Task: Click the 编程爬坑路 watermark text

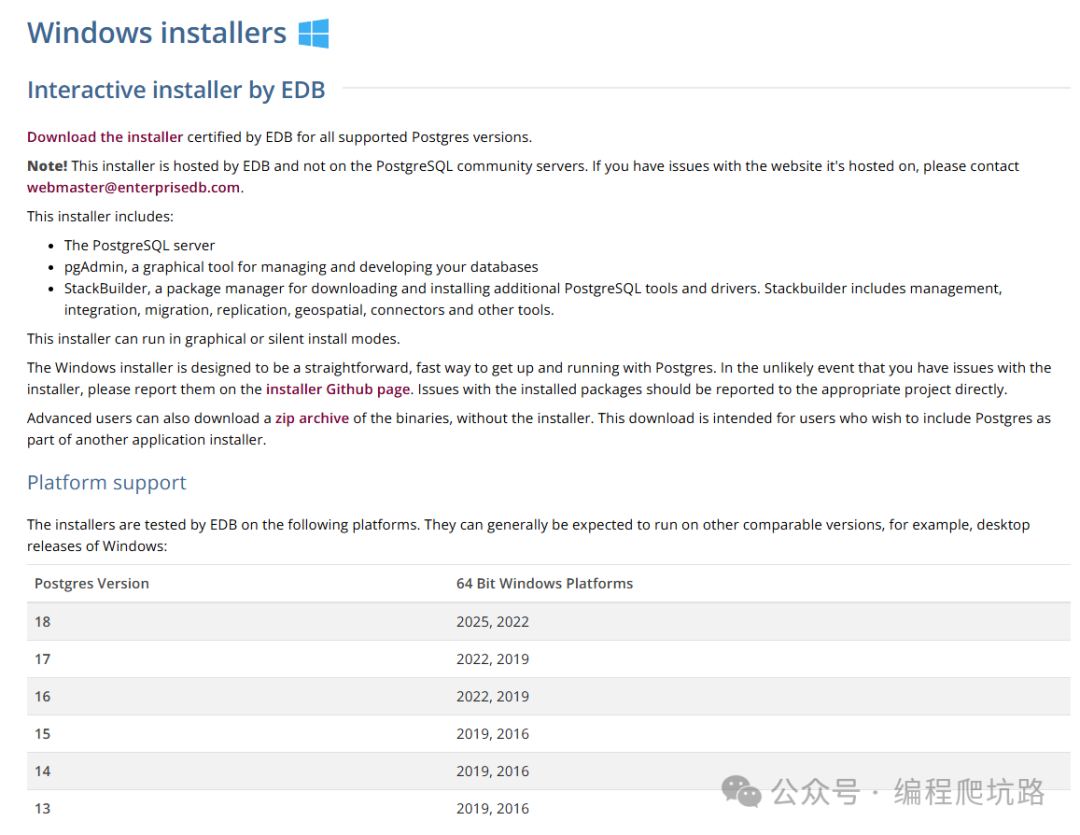Action: [969, 792]
